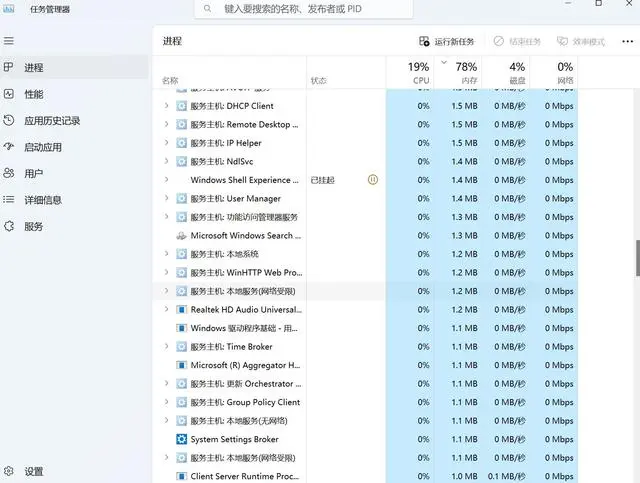Expand the 更新 Orchestrator service host
The image size is (640, 483).
(166, 384)
